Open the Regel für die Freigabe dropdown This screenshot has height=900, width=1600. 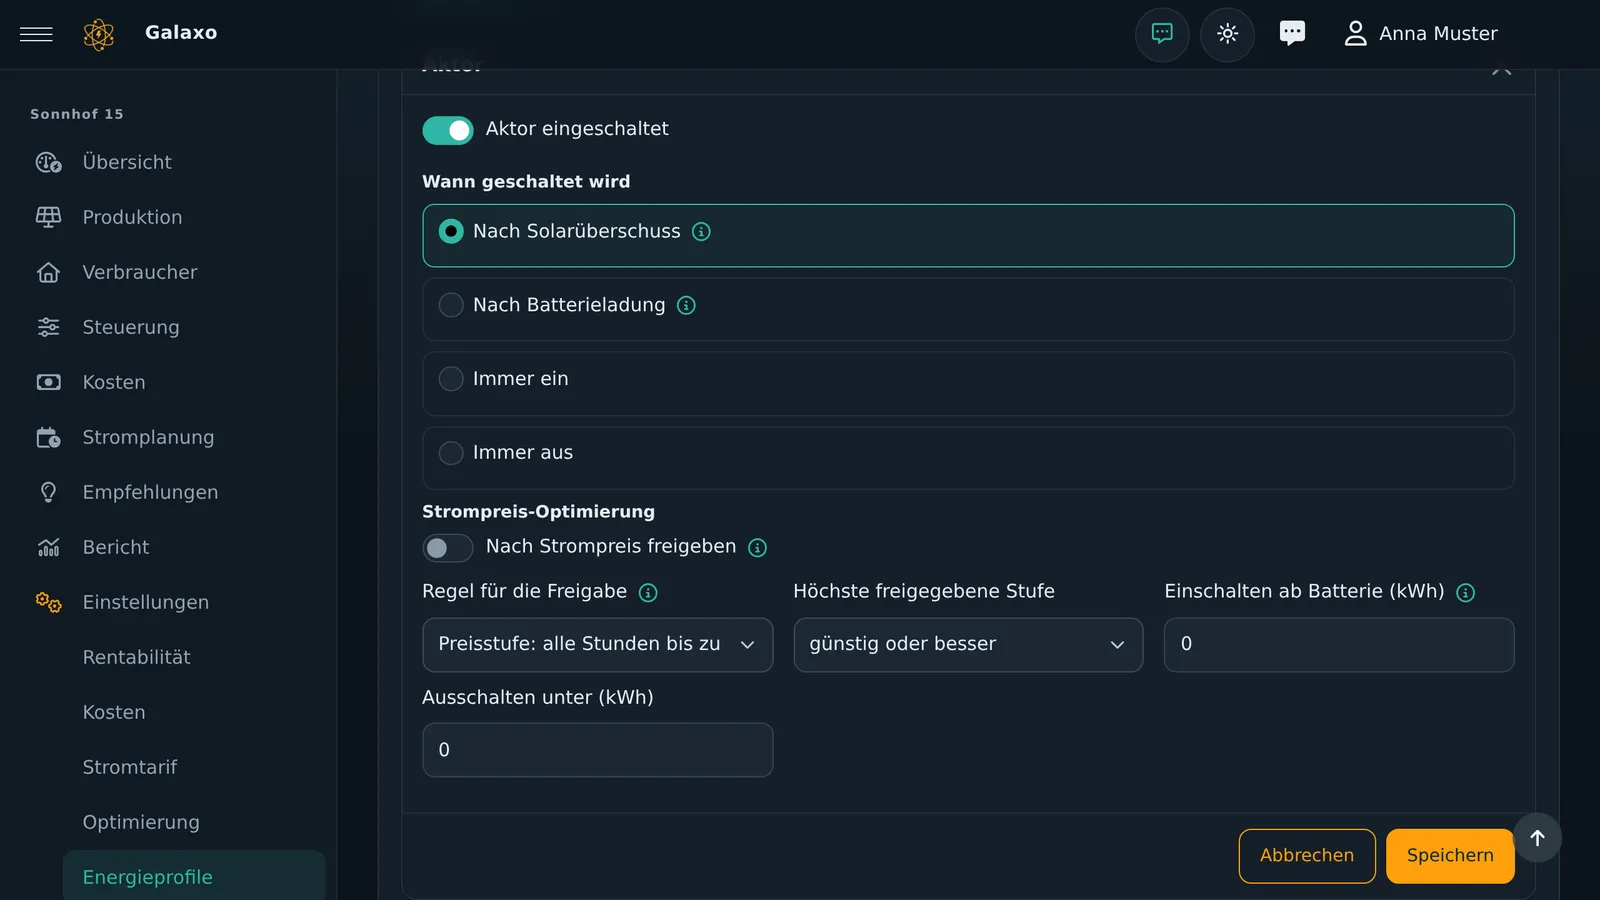pos(598,645)
